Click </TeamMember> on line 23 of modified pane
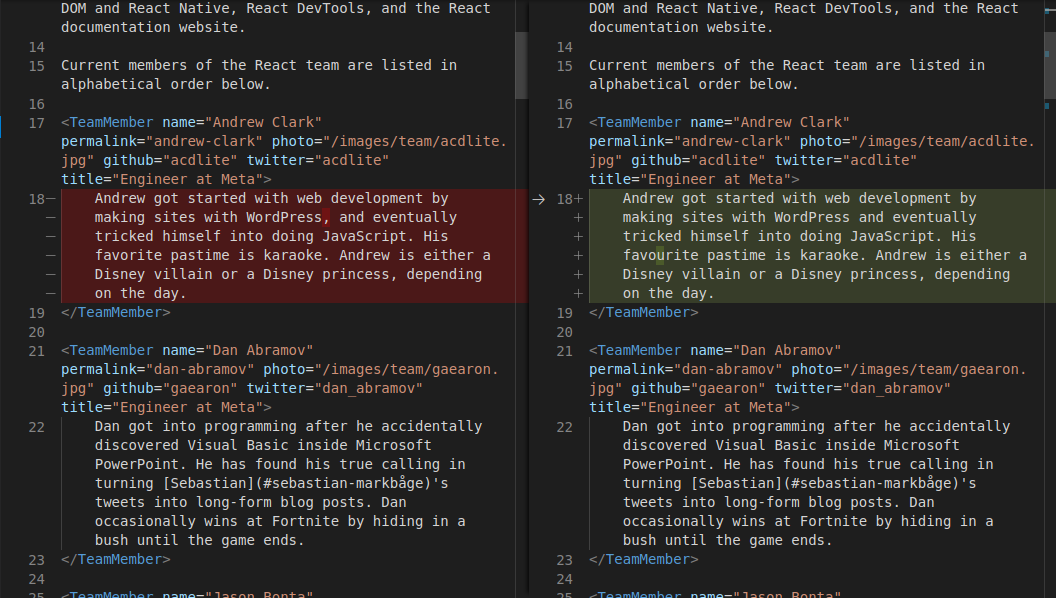This screenshot has height=598, width=1056. (x=644, y=559)
